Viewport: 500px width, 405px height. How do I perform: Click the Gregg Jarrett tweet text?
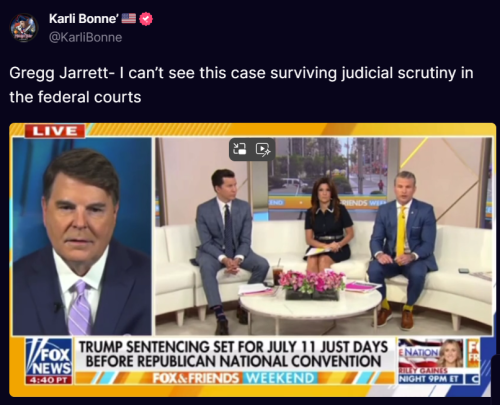241,85
